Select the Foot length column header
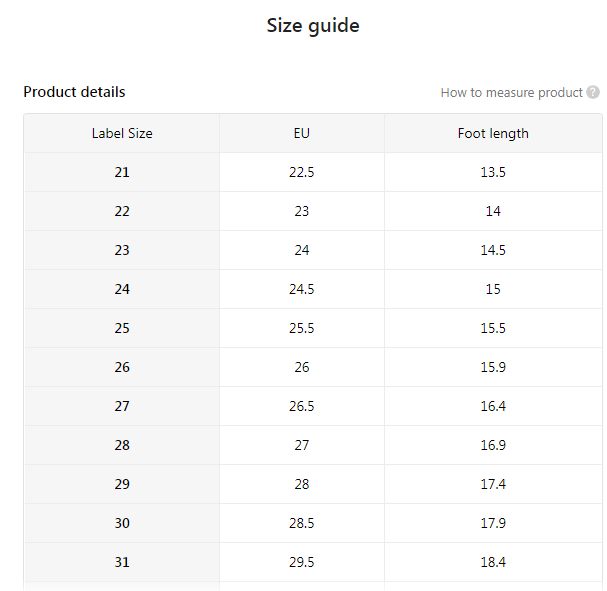Screen dimensions: 607x591 [493, 133]
